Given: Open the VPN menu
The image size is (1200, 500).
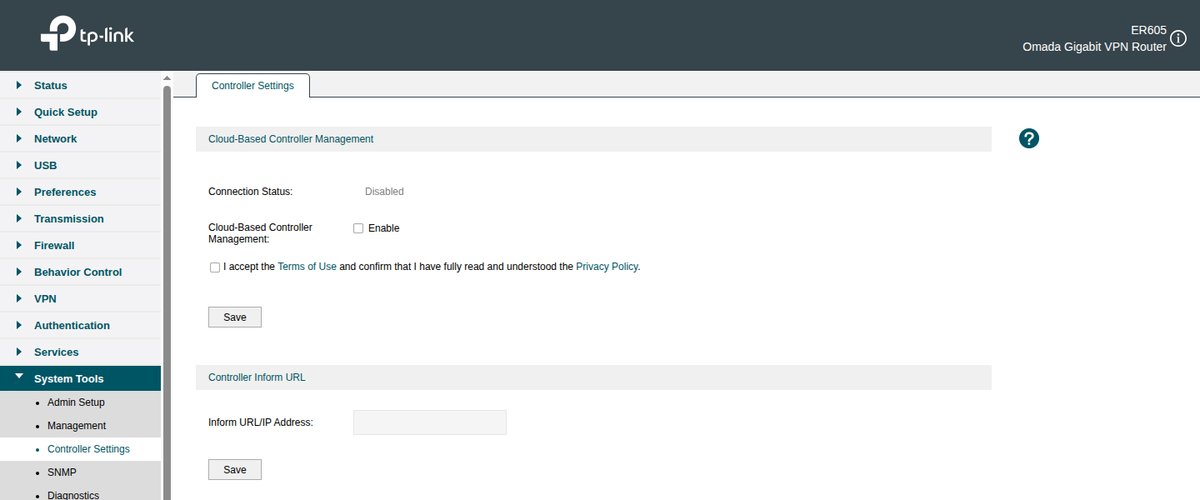Looking at the screenshot, I should 80,299.
